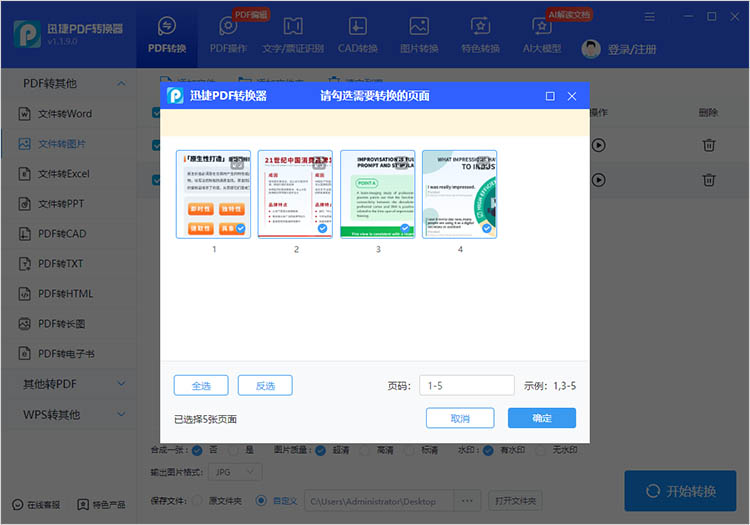The image size is (750, 525).
Task: Uncheck the checkmark on page 2 thumbnail
Action: pyautogui.click(x=322, y=229)
